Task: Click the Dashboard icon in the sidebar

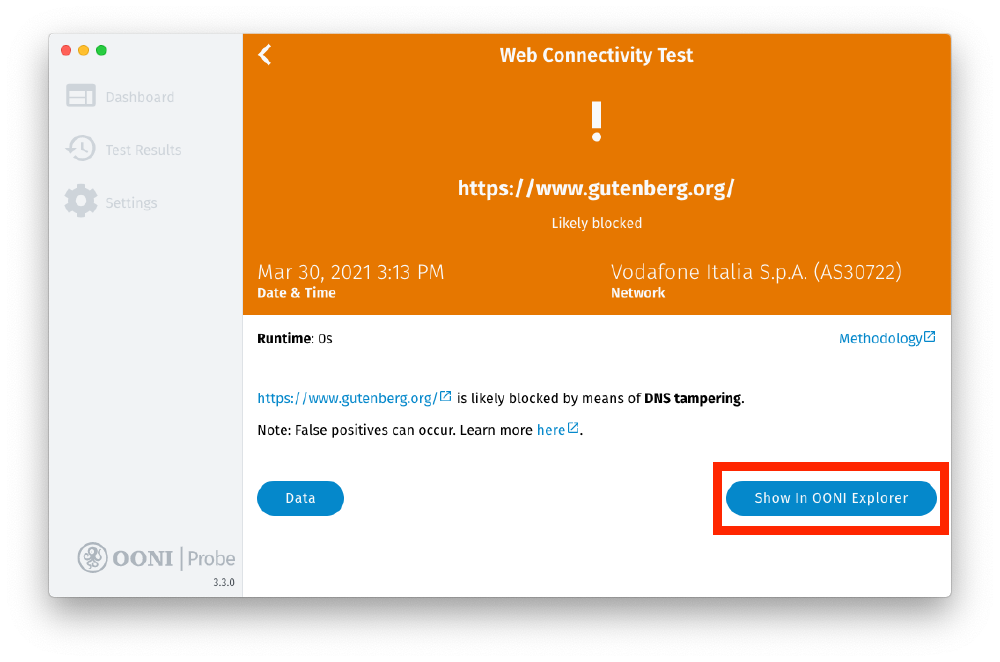Action: [x=80, y=96]
